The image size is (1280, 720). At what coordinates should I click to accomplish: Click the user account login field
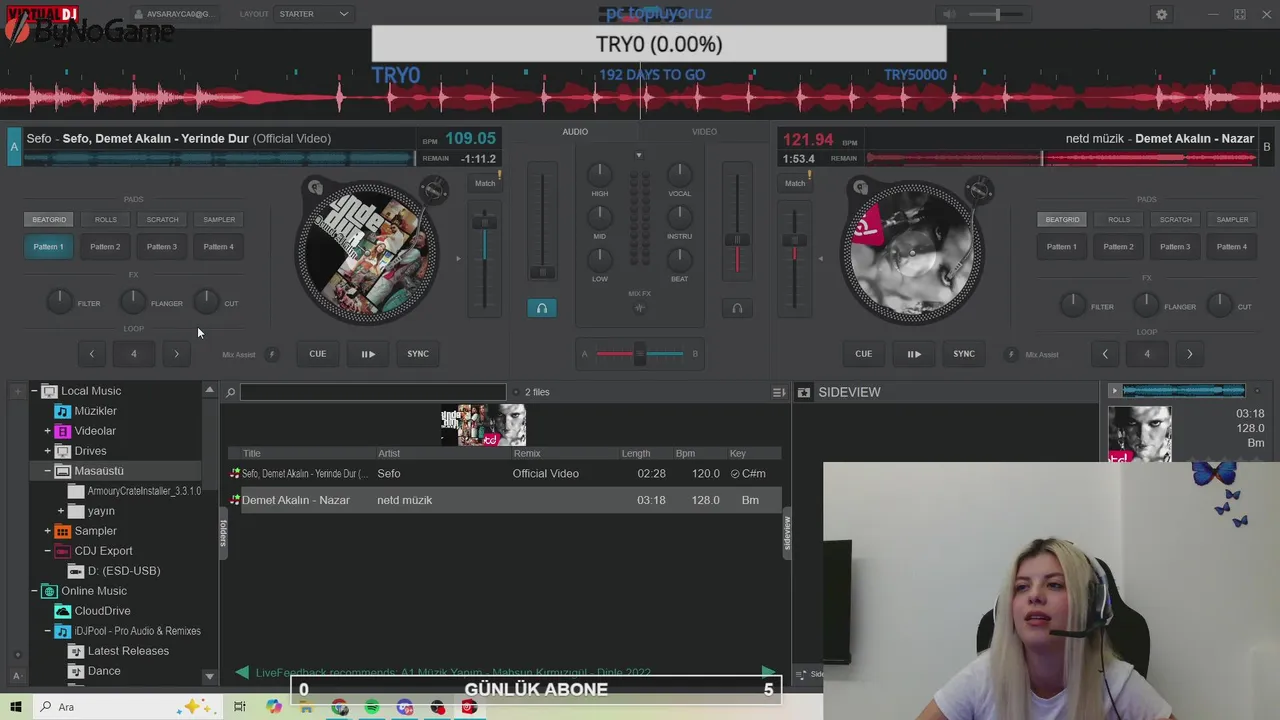click(x=175, y=14)
